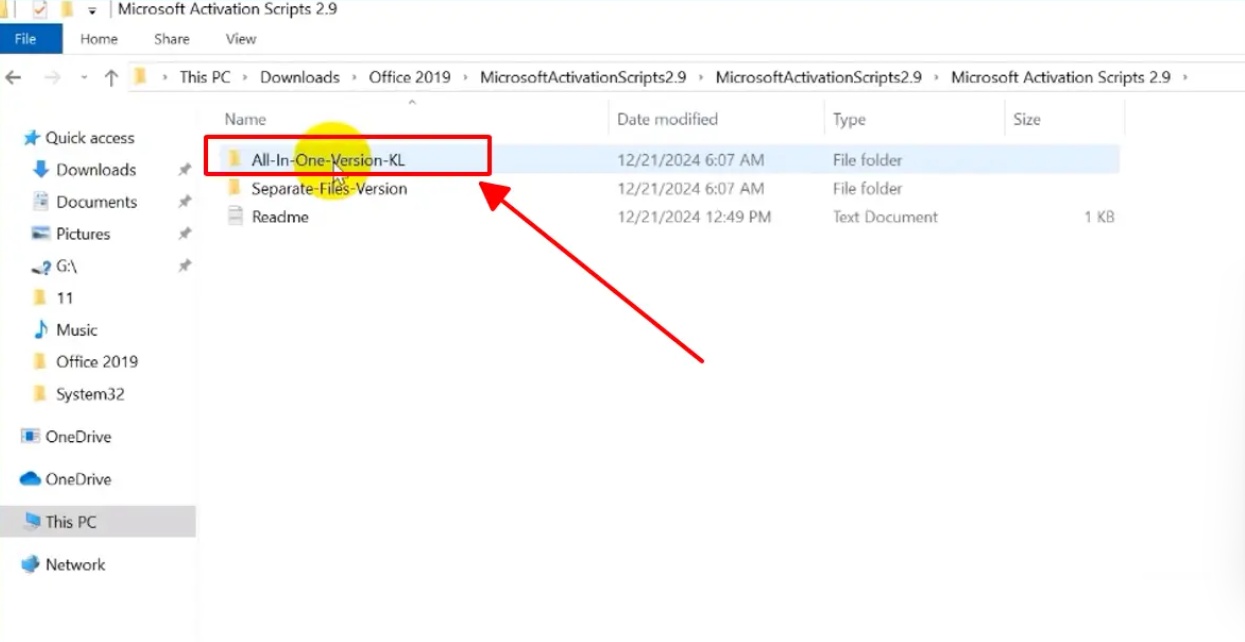Click the Readme date 12/21/2024 12:49 PM
The width and height of the screenshot is (1245, 642).
pos(694,217)
